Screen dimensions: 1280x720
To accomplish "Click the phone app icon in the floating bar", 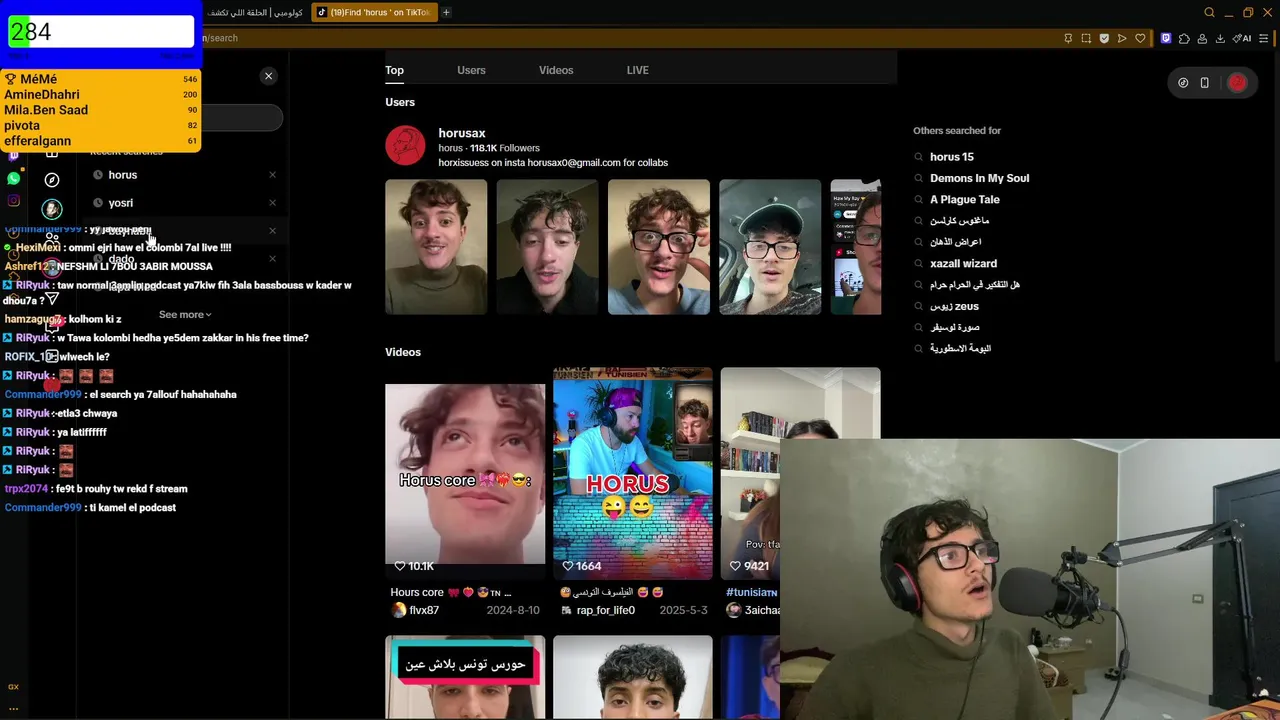I will [1204, 83].
